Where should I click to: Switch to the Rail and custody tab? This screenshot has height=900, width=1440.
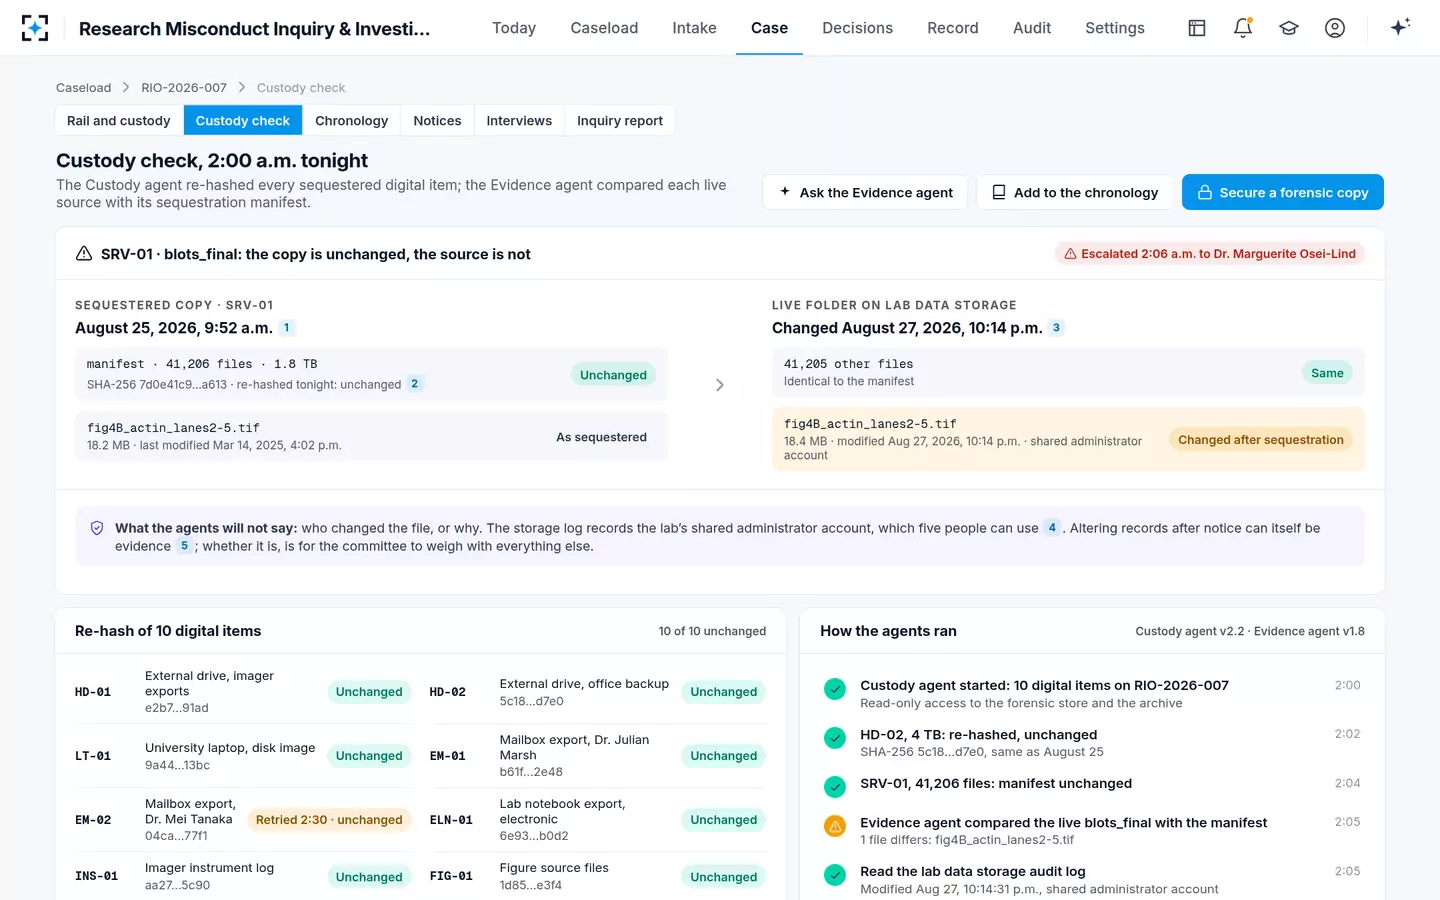point(119,120)
